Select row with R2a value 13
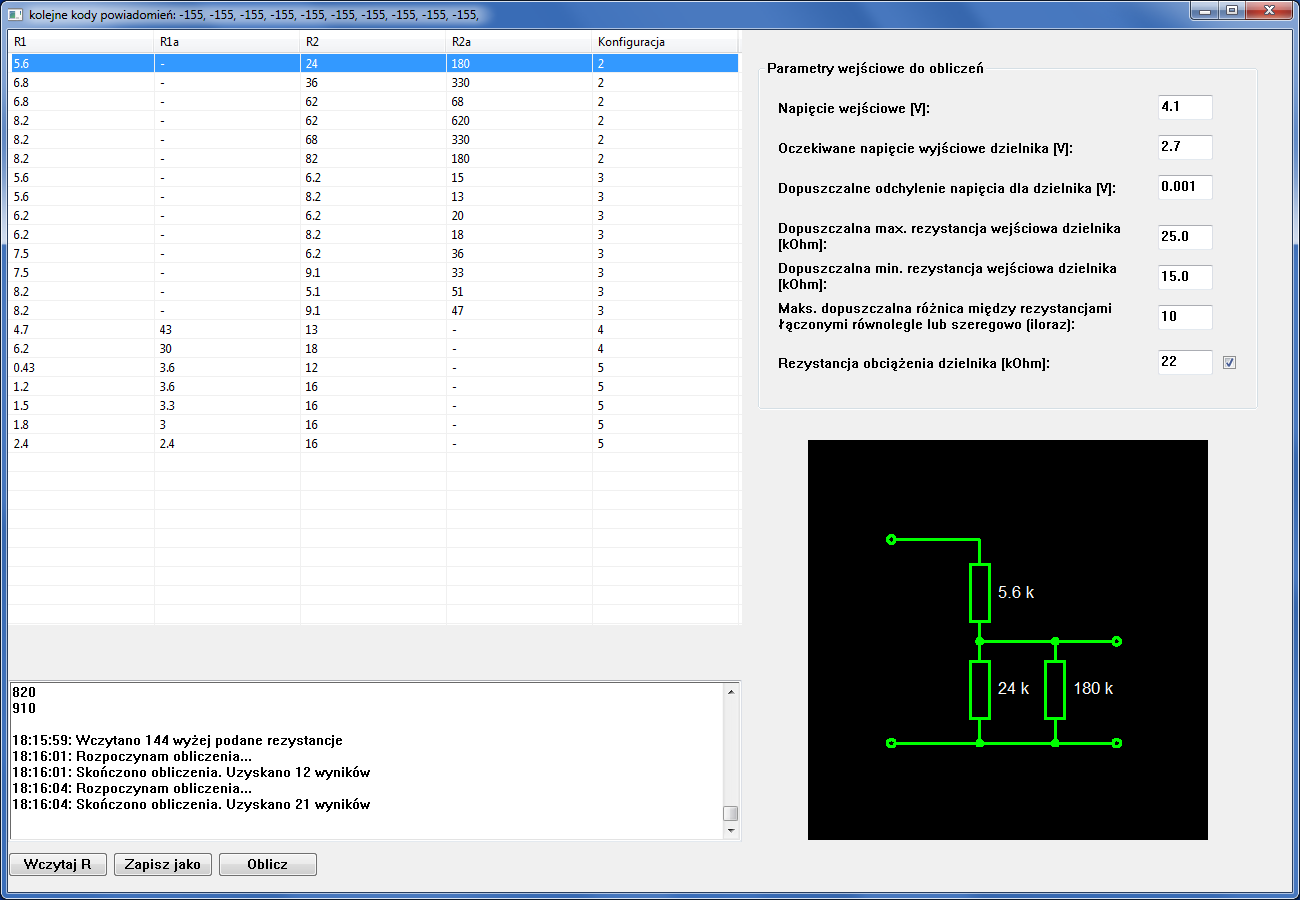This screenshot has width=1300, height=900. pyautogui.click(x=373, y=196)
